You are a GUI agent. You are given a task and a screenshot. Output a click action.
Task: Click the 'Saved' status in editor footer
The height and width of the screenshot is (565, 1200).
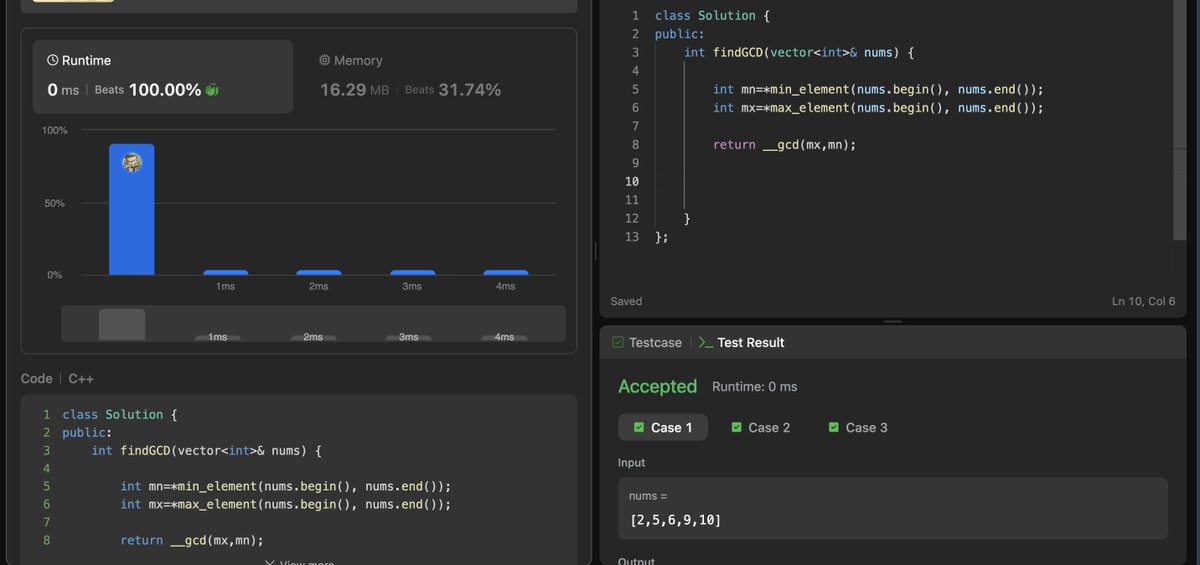[626, 301]
